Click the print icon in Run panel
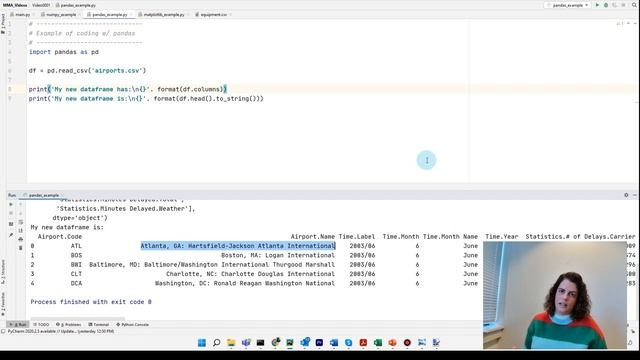 point(20,239)
